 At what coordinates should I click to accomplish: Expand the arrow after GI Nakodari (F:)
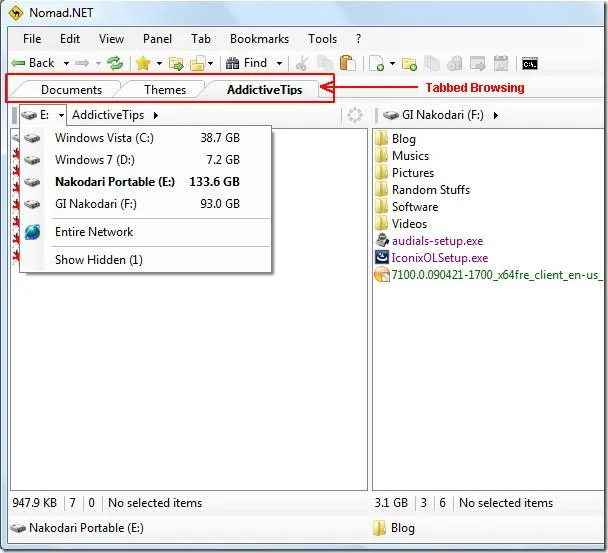coord(496,115)
